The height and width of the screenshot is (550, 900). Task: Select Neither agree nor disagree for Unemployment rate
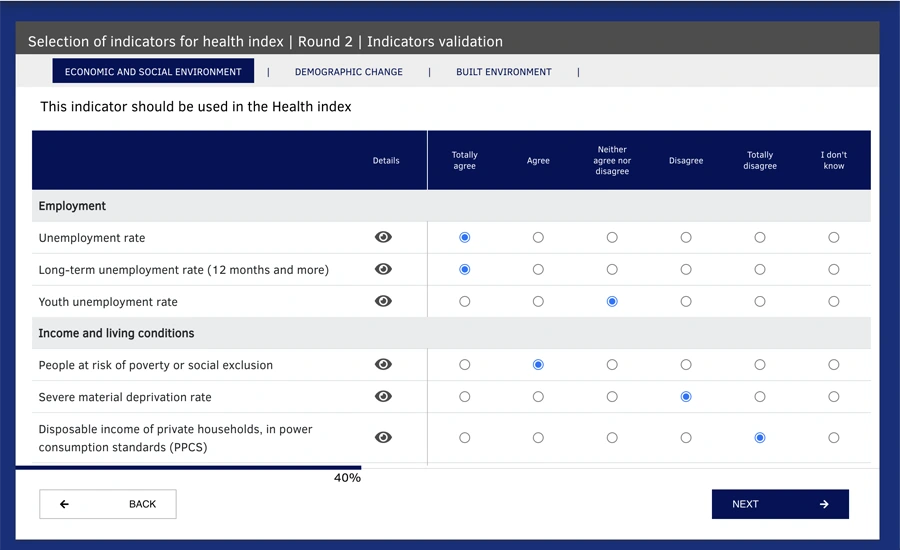click(612, 237)
